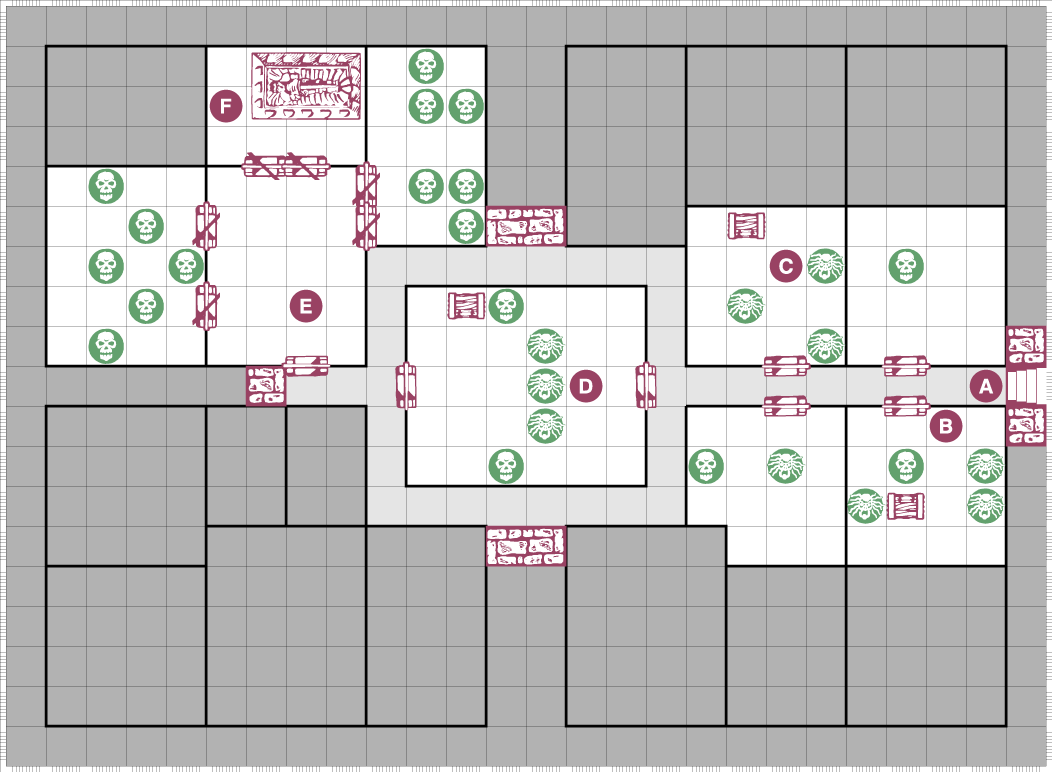The image size is (1052, 772).
Task: Click the skull directly above room B's chest
Action: pyautogui.click(x=906, y=466)
